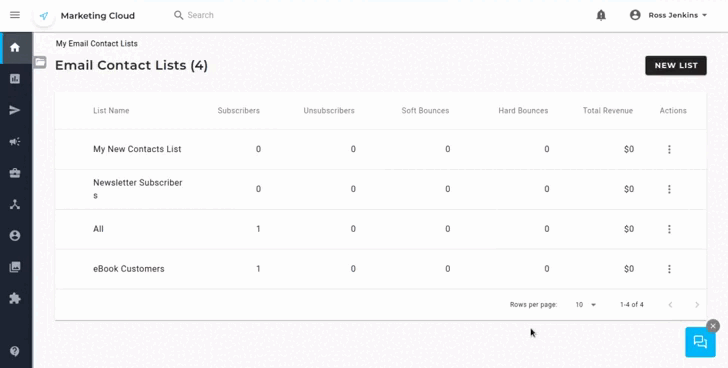Click the user avatar icon
Screen dimensions: 728x368
(x=635, y=15)
